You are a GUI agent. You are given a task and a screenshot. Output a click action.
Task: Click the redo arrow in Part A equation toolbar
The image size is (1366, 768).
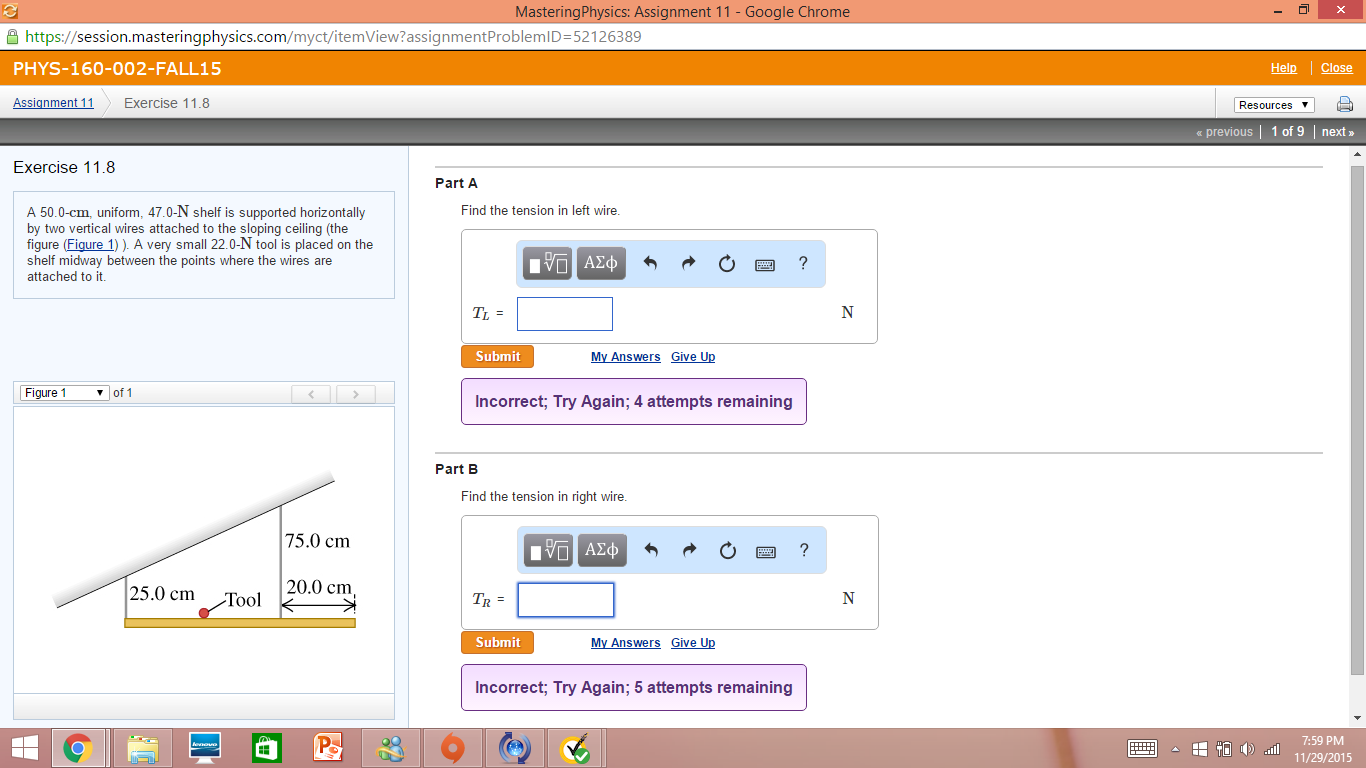[688, 263]
